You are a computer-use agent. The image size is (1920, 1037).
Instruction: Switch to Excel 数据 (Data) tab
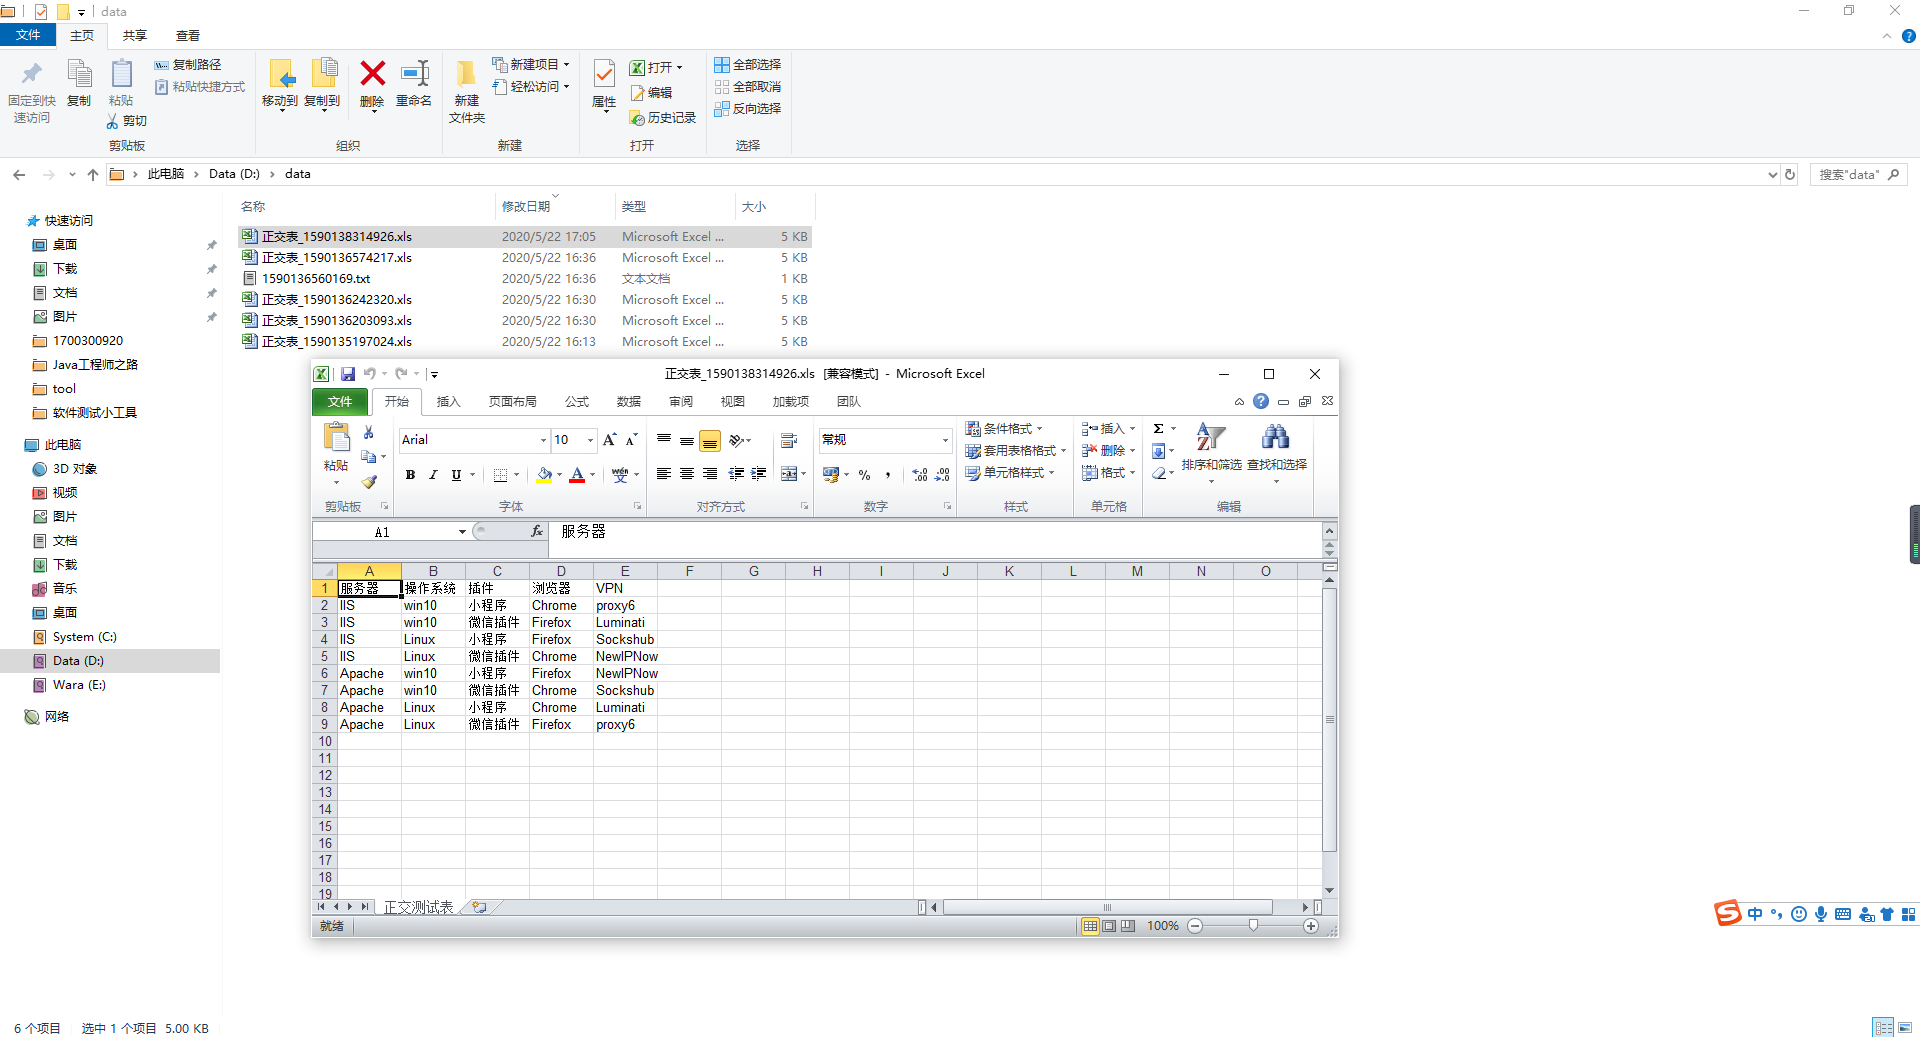tap(629, 402)
